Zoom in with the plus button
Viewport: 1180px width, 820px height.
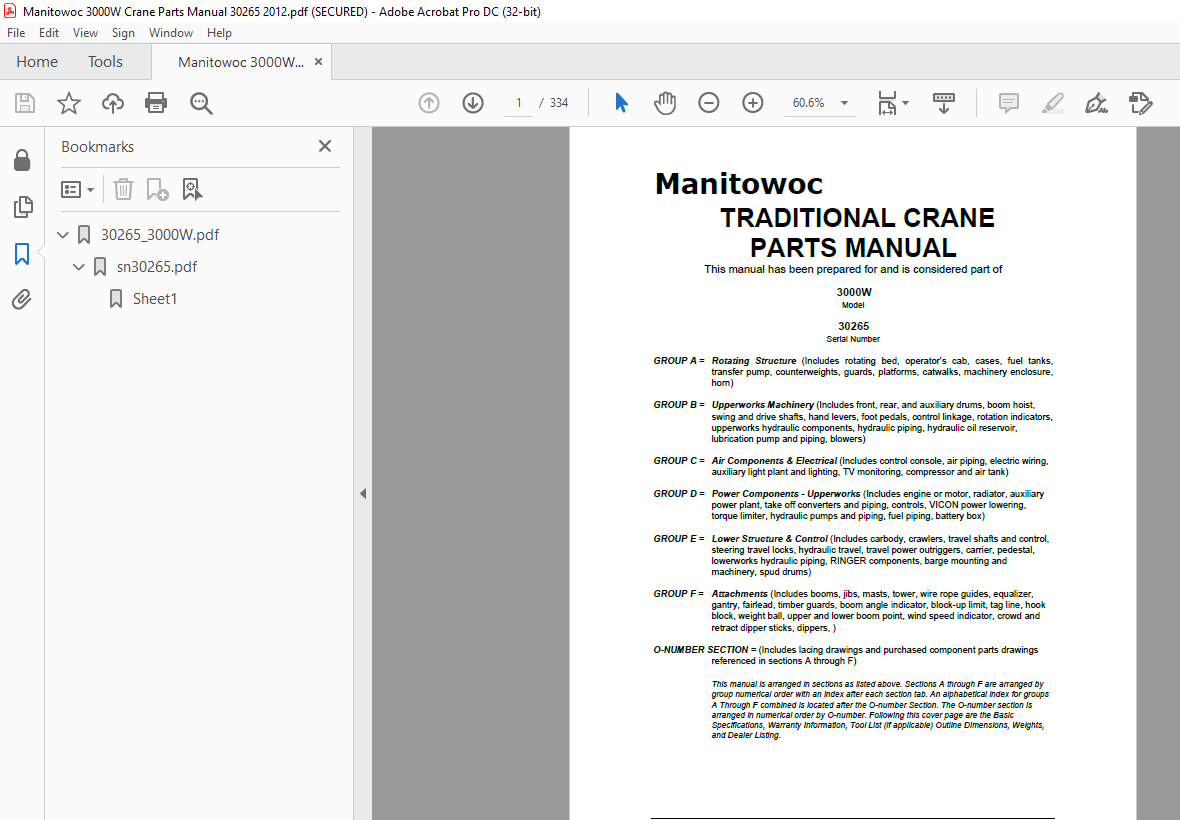753,103
